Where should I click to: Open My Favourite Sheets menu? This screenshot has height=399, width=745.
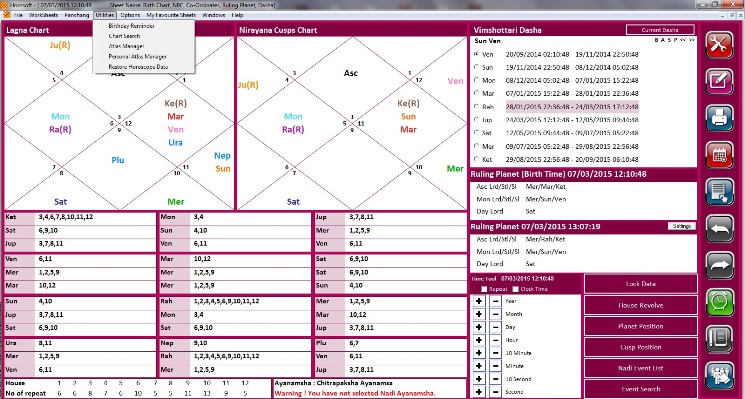pyautogui.click(x=171, y=15)
